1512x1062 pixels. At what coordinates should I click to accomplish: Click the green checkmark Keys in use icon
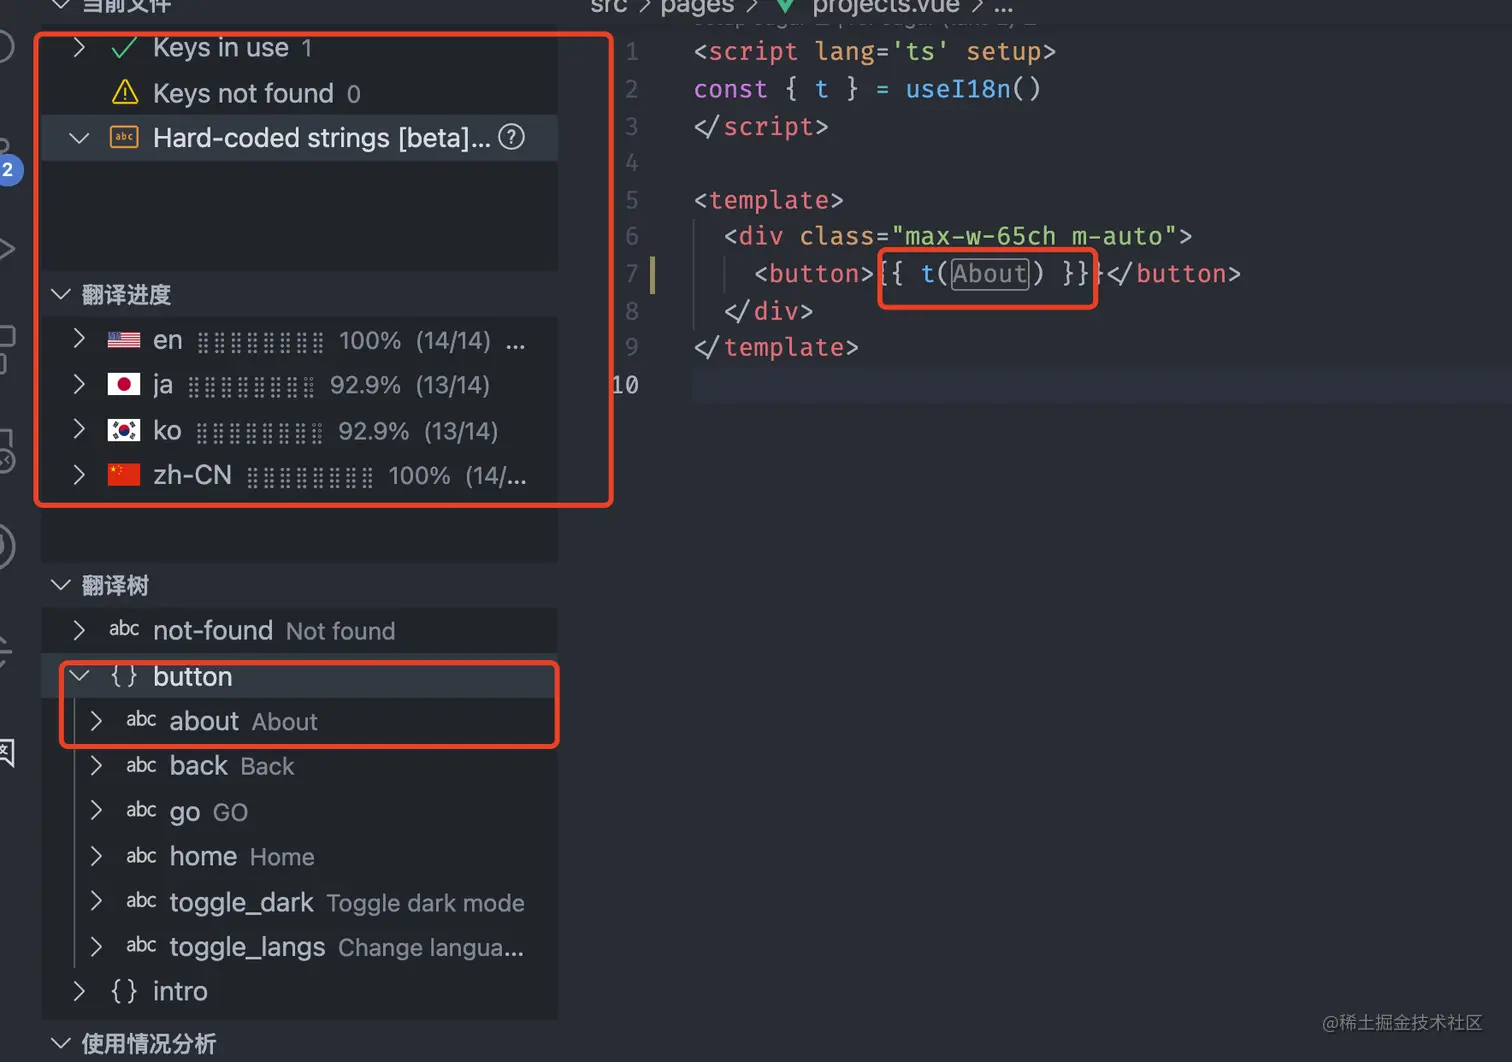[x=124, y=48]
